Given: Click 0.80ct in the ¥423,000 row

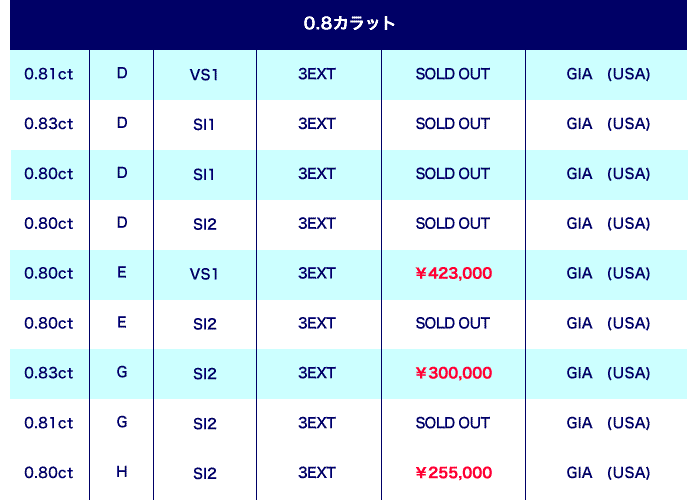Looking at the screenshot, I should (x=49, y=273).
